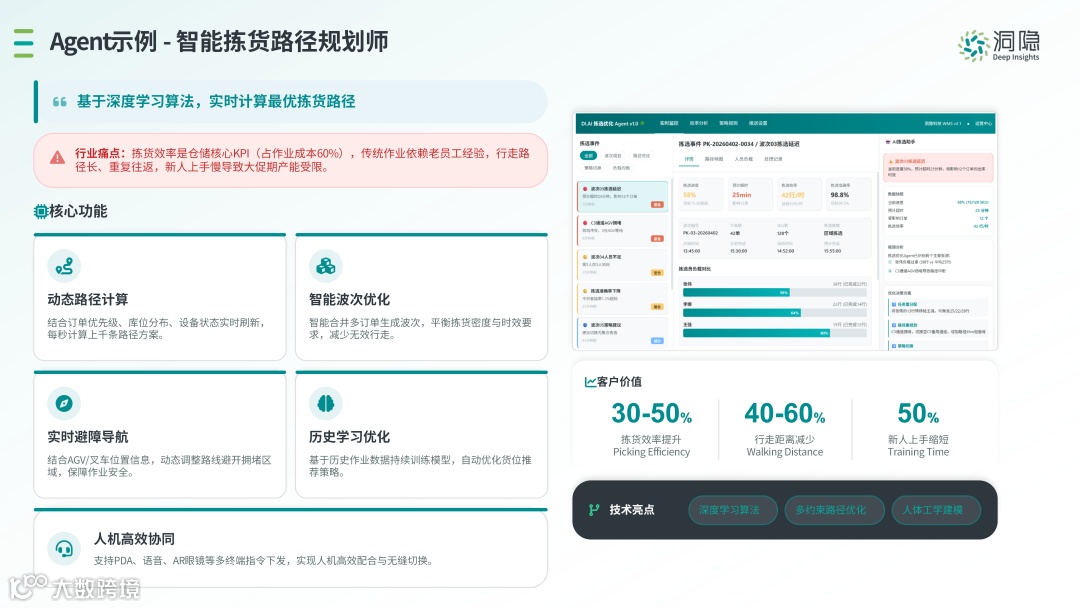Viewport: 1080px width, 608px height.
Task: Click the blue dot on 波次05策略建议 event
Action: pos(585,325)
